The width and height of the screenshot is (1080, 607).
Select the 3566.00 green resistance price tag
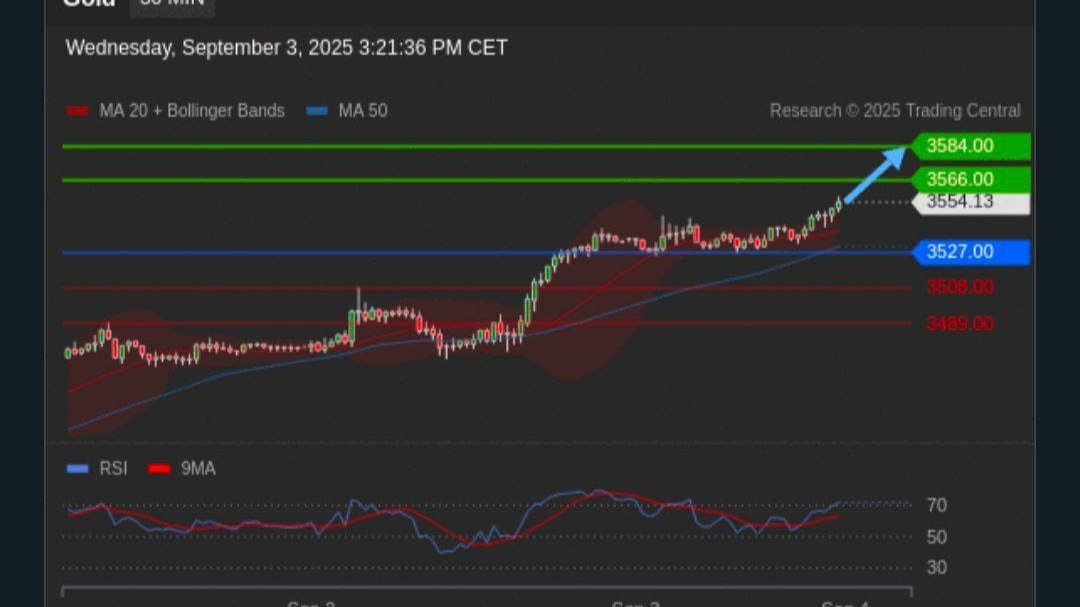tap(970, 180)
